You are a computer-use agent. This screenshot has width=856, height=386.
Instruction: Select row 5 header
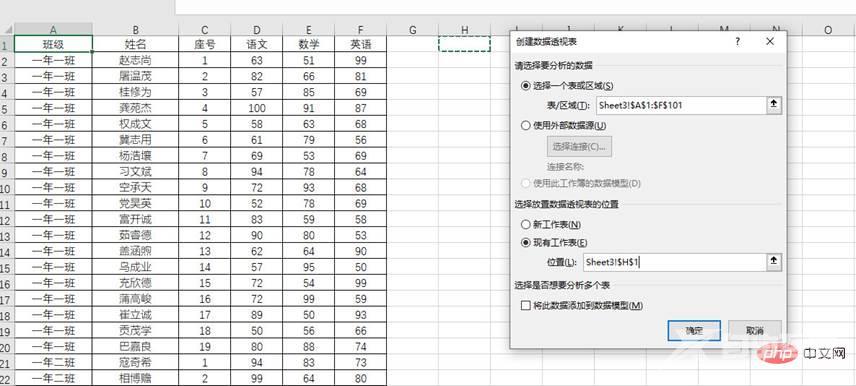coord(7,108)
